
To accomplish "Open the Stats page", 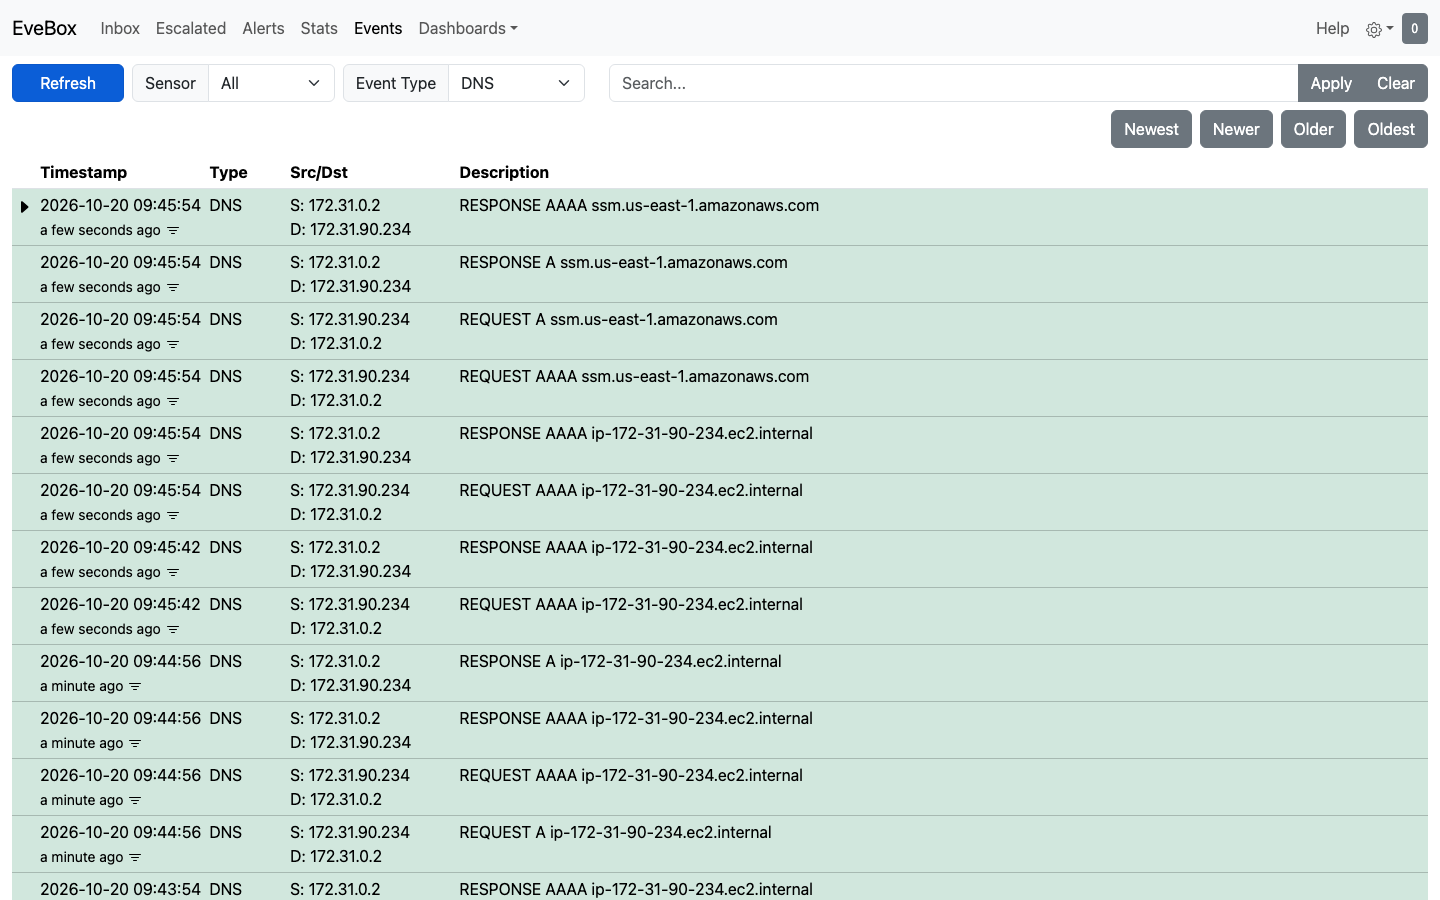I will [x=319, y=28].
